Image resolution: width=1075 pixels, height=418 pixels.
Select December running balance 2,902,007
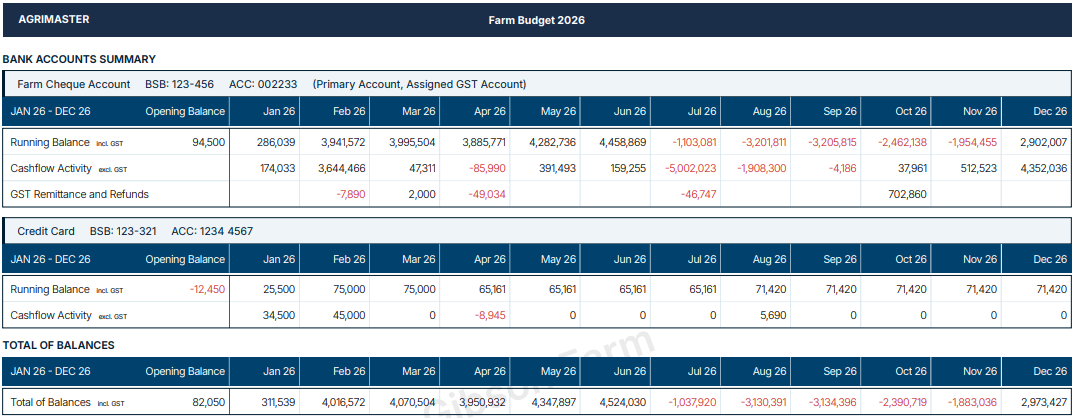[x=1044, y=143]
